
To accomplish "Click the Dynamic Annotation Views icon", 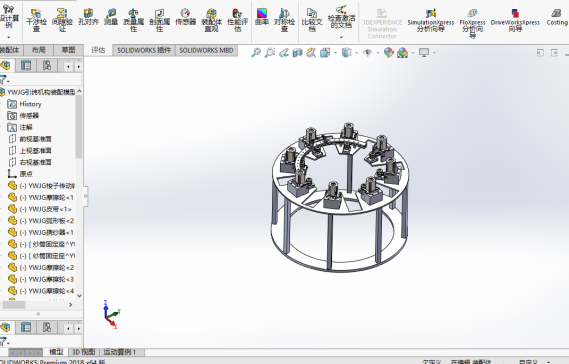I will tap(311, 53).
